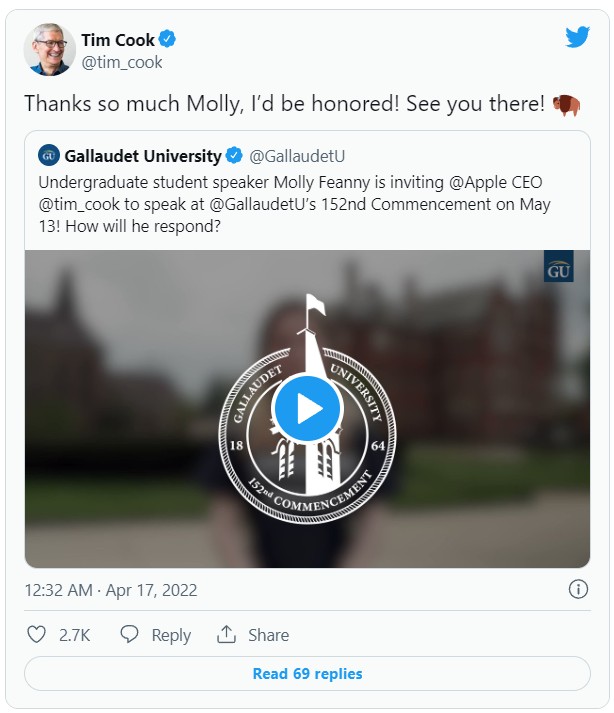Open the 12:32 AM Apr 17, 2022 timestamp
Viewport: 614px width, 713px height.
click(111, 590)
